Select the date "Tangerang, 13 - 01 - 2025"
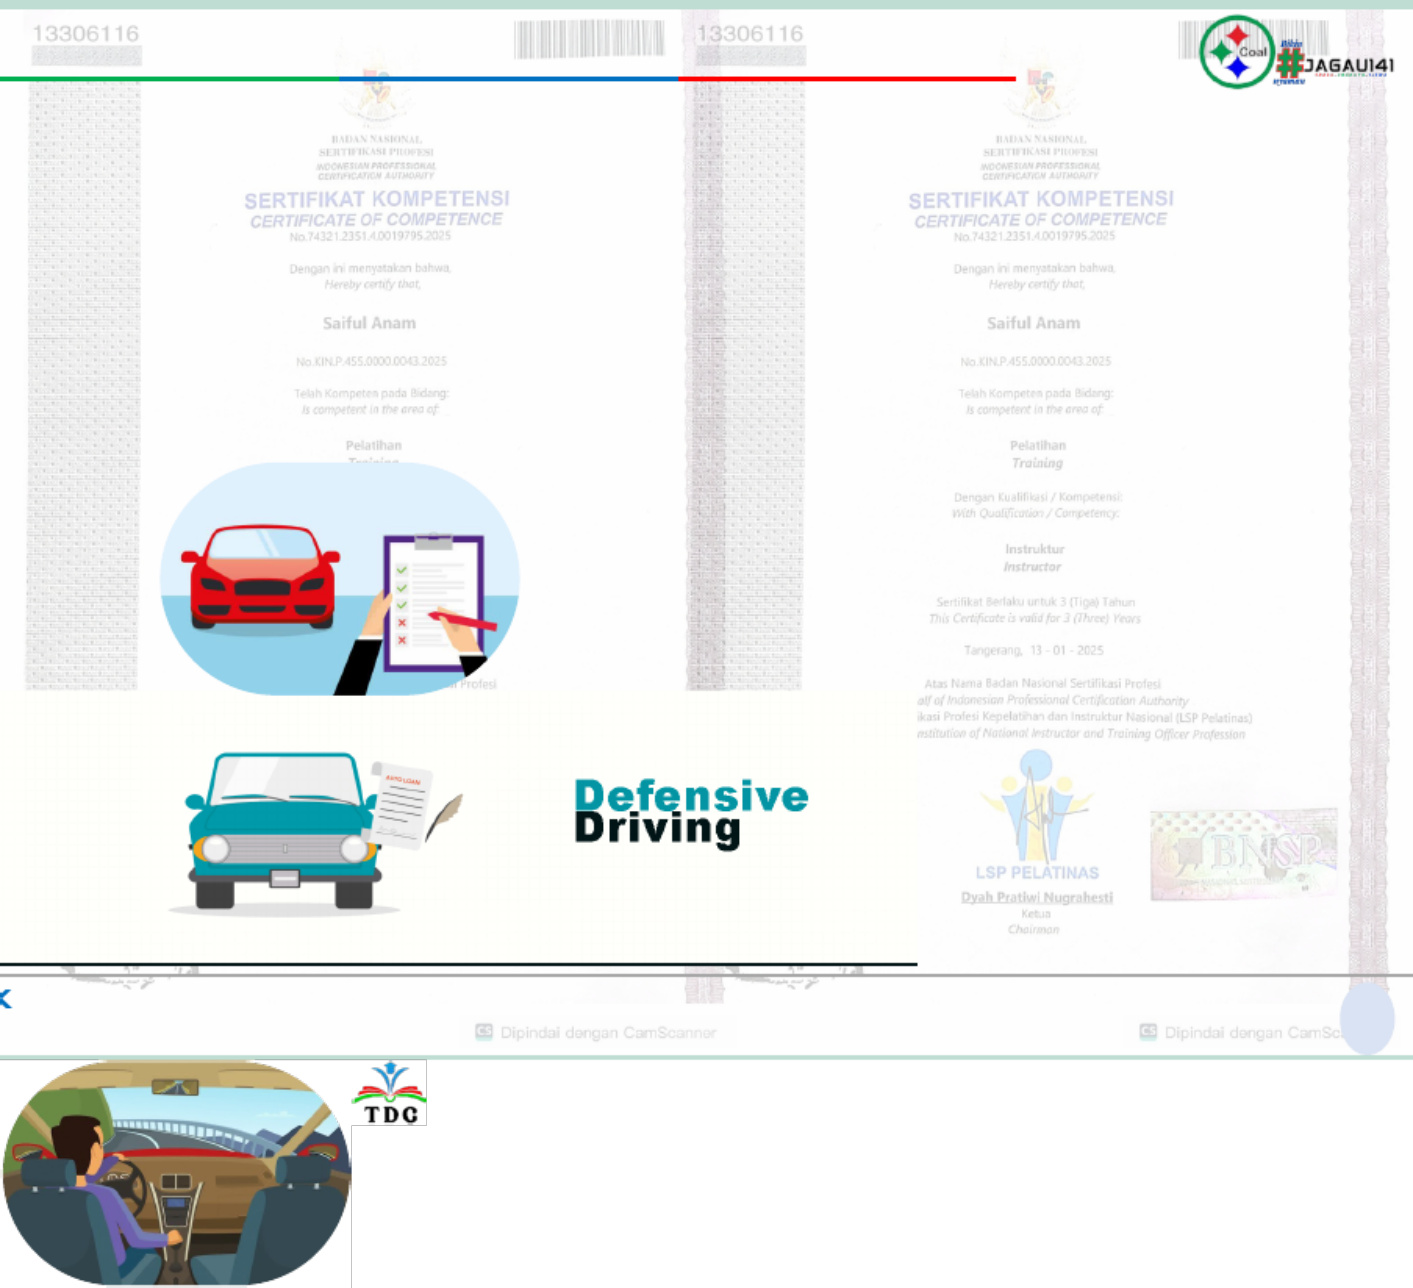The height and width of the screenshot is (1288, 1413). point(1034,650)
